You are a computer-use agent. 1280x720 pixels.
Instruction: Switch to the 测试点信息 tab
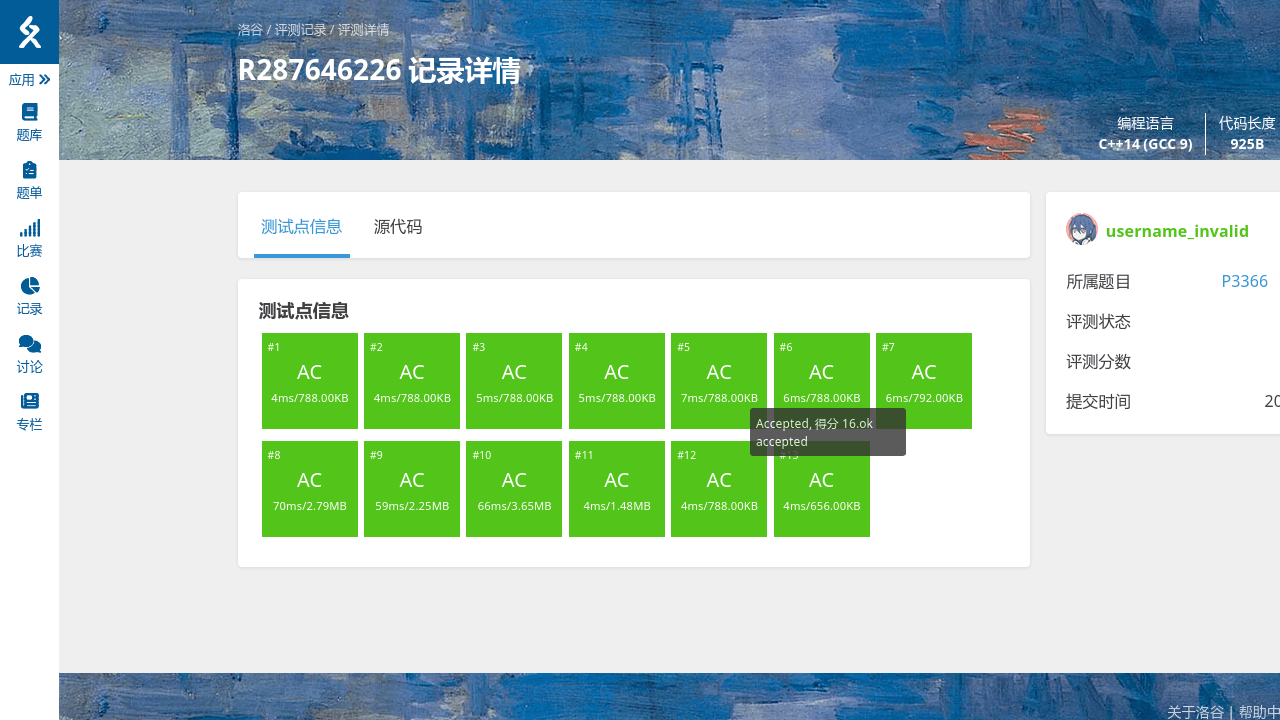[x=302, y=227]
